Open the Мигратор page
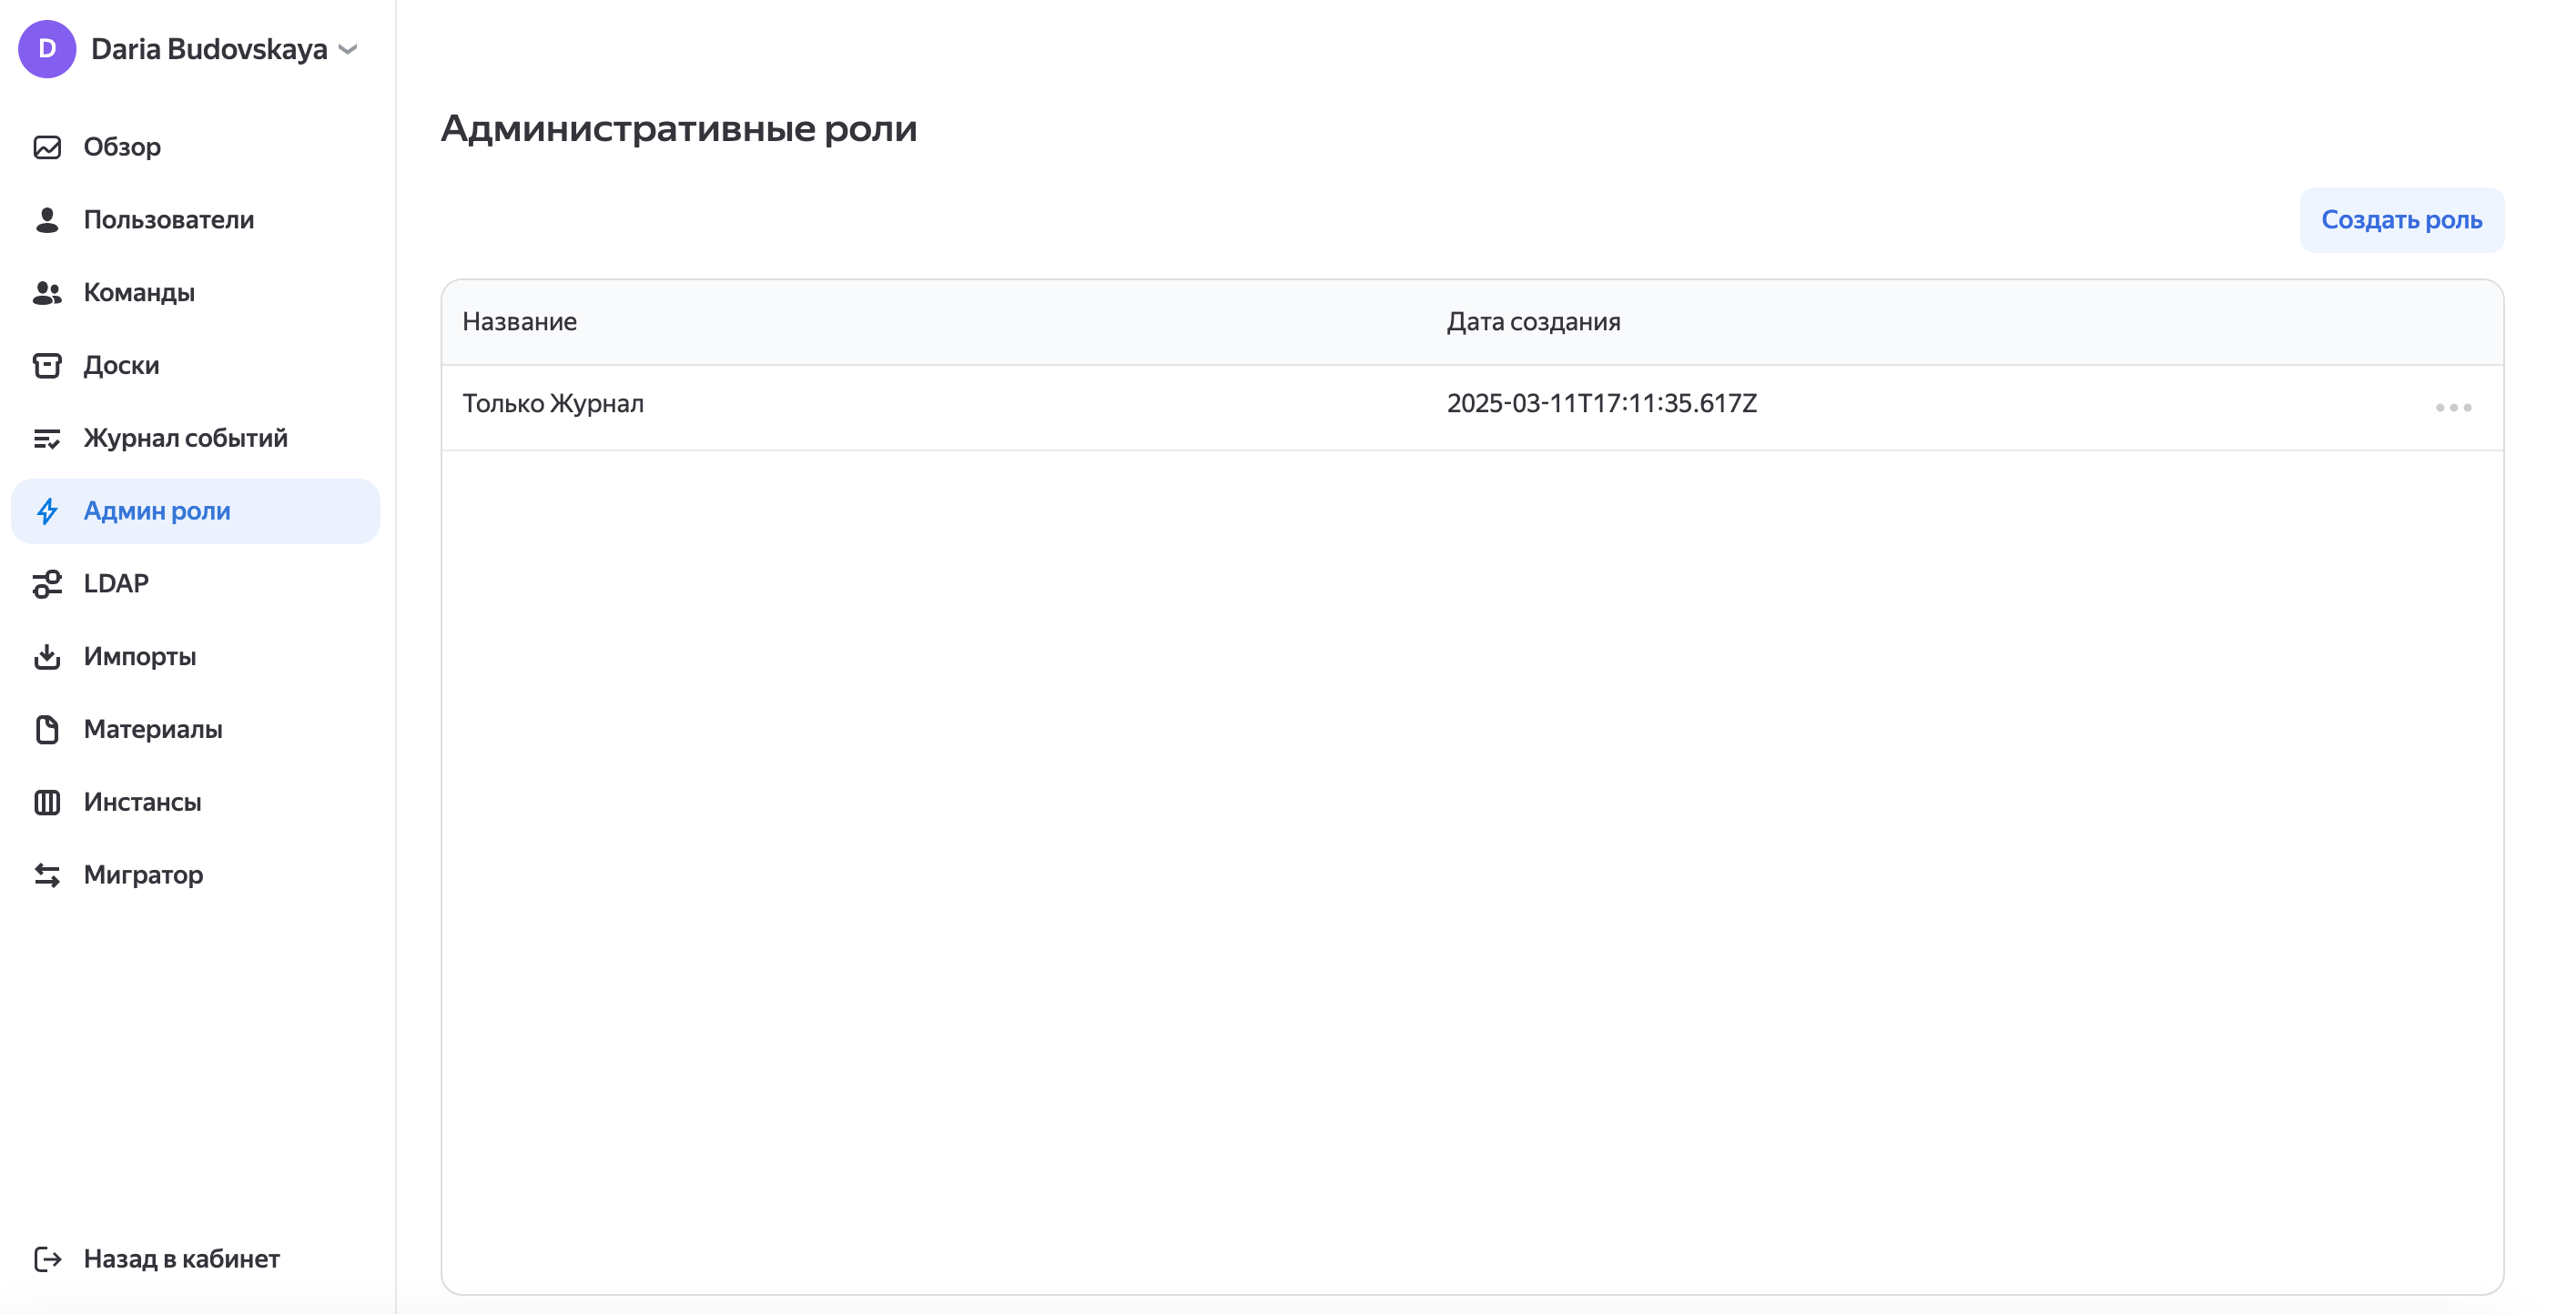Screen dimensions: 2576x1314 196,875
